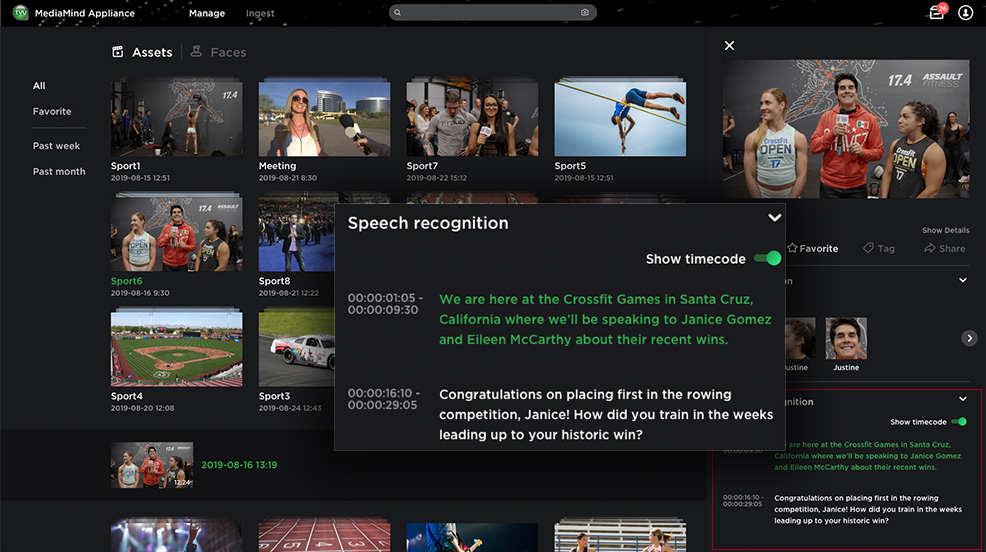Viewport: 986px width, 552px height.
Task: Open the Sport3 race car thumbnail
Action: (x=296, y=347)
